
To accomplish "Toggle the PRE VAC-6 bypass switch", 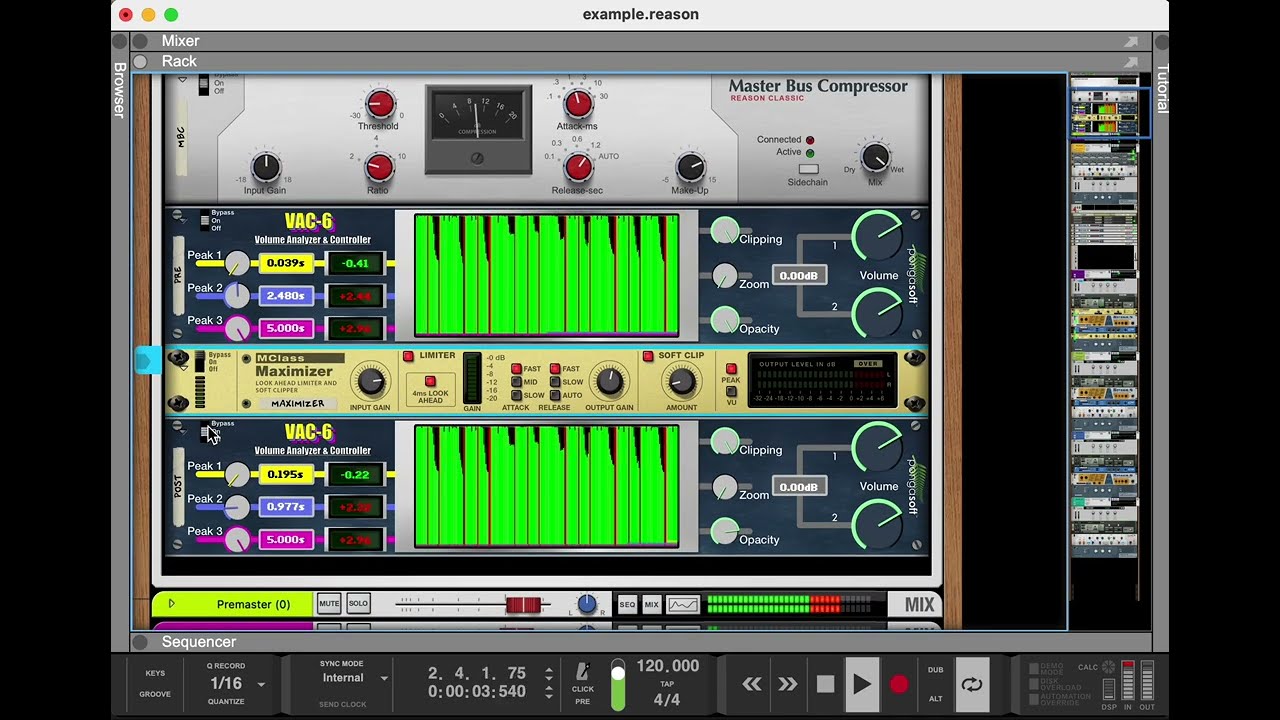I will pos(204,221).
